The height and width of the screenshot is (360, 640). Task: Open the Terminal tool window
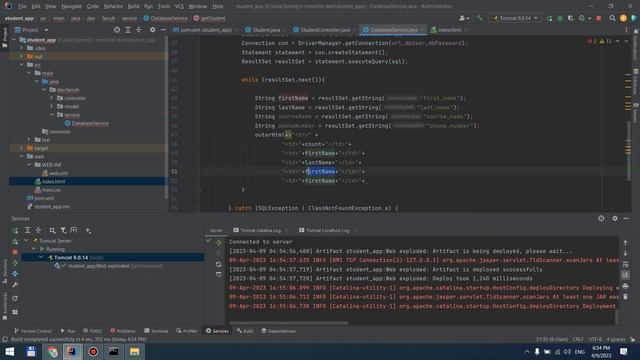click(x=156, y=331)
